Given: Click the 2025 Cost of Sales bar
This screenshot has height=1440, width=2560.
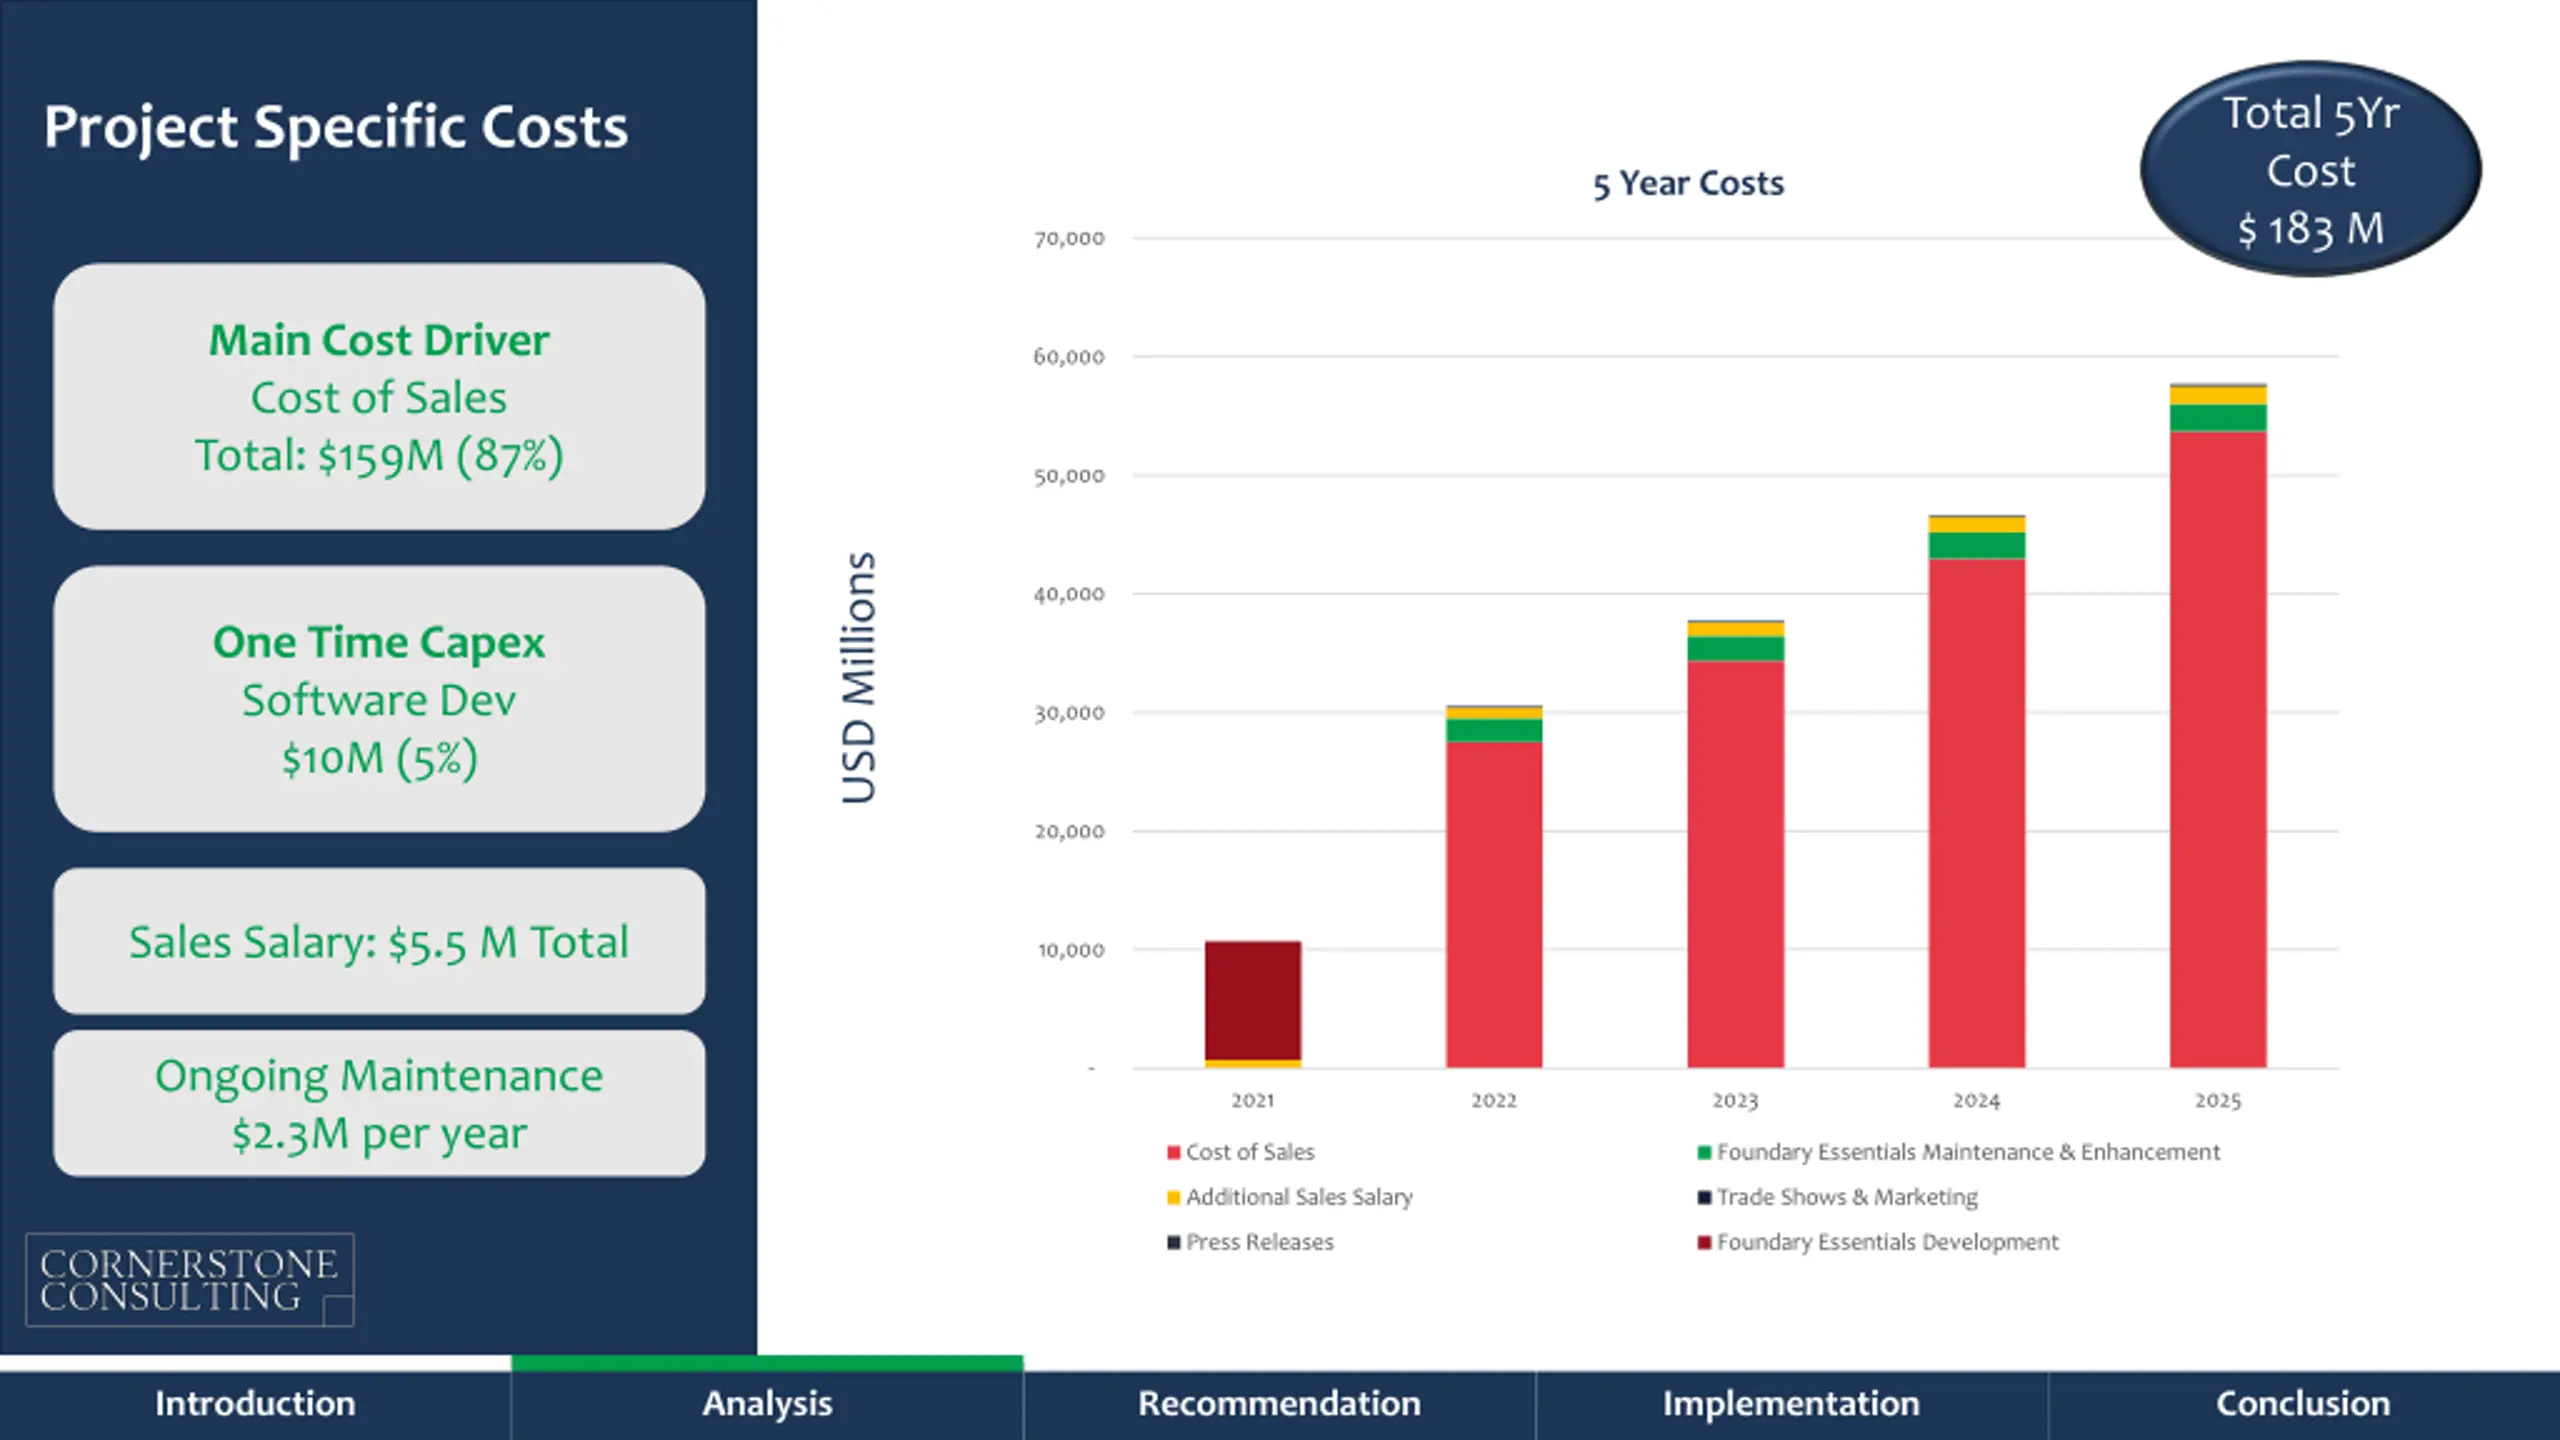Looking at the screenshot, I should [x=2218, y=750].
